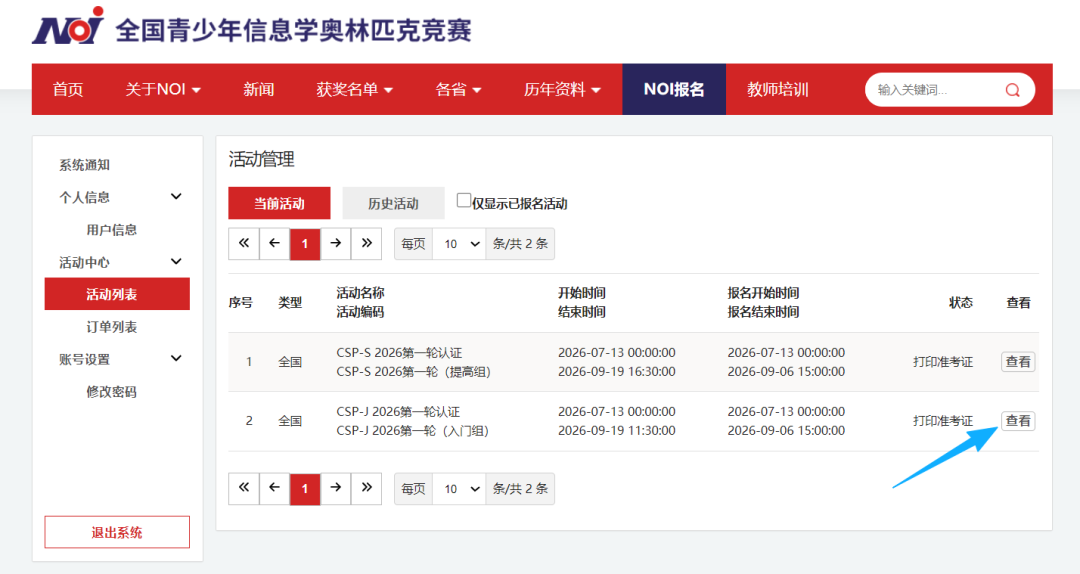Click 退出系统 button
The image size is (1080, 574).
pyautogui.click(x=117, y=532)
